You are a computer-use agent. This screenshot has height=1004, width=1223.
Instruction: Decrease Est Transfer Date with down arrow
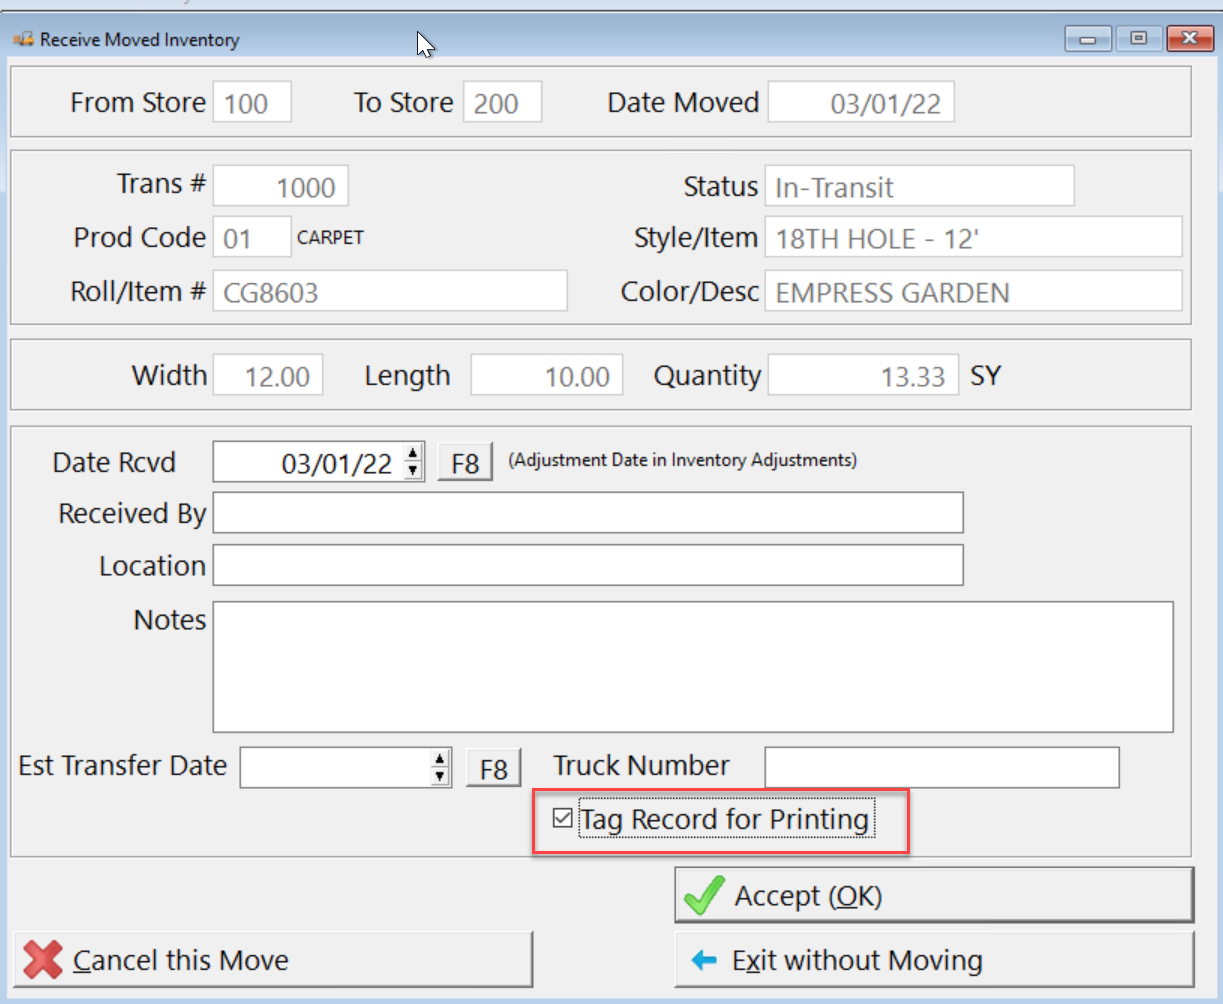point(440,776)
